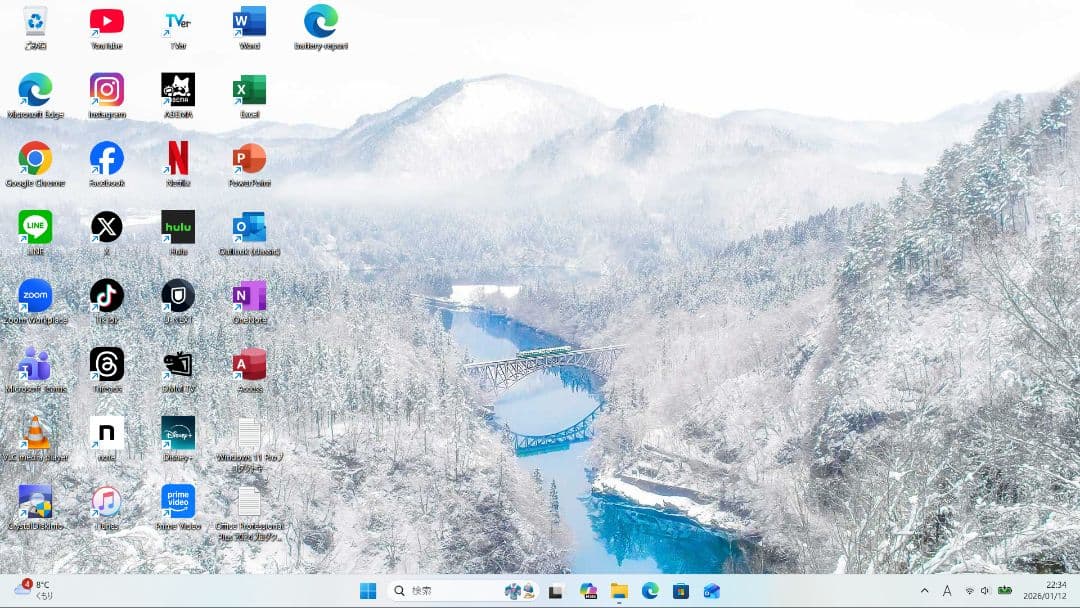Expand the hidden system tray icons

tap(925, 590)
